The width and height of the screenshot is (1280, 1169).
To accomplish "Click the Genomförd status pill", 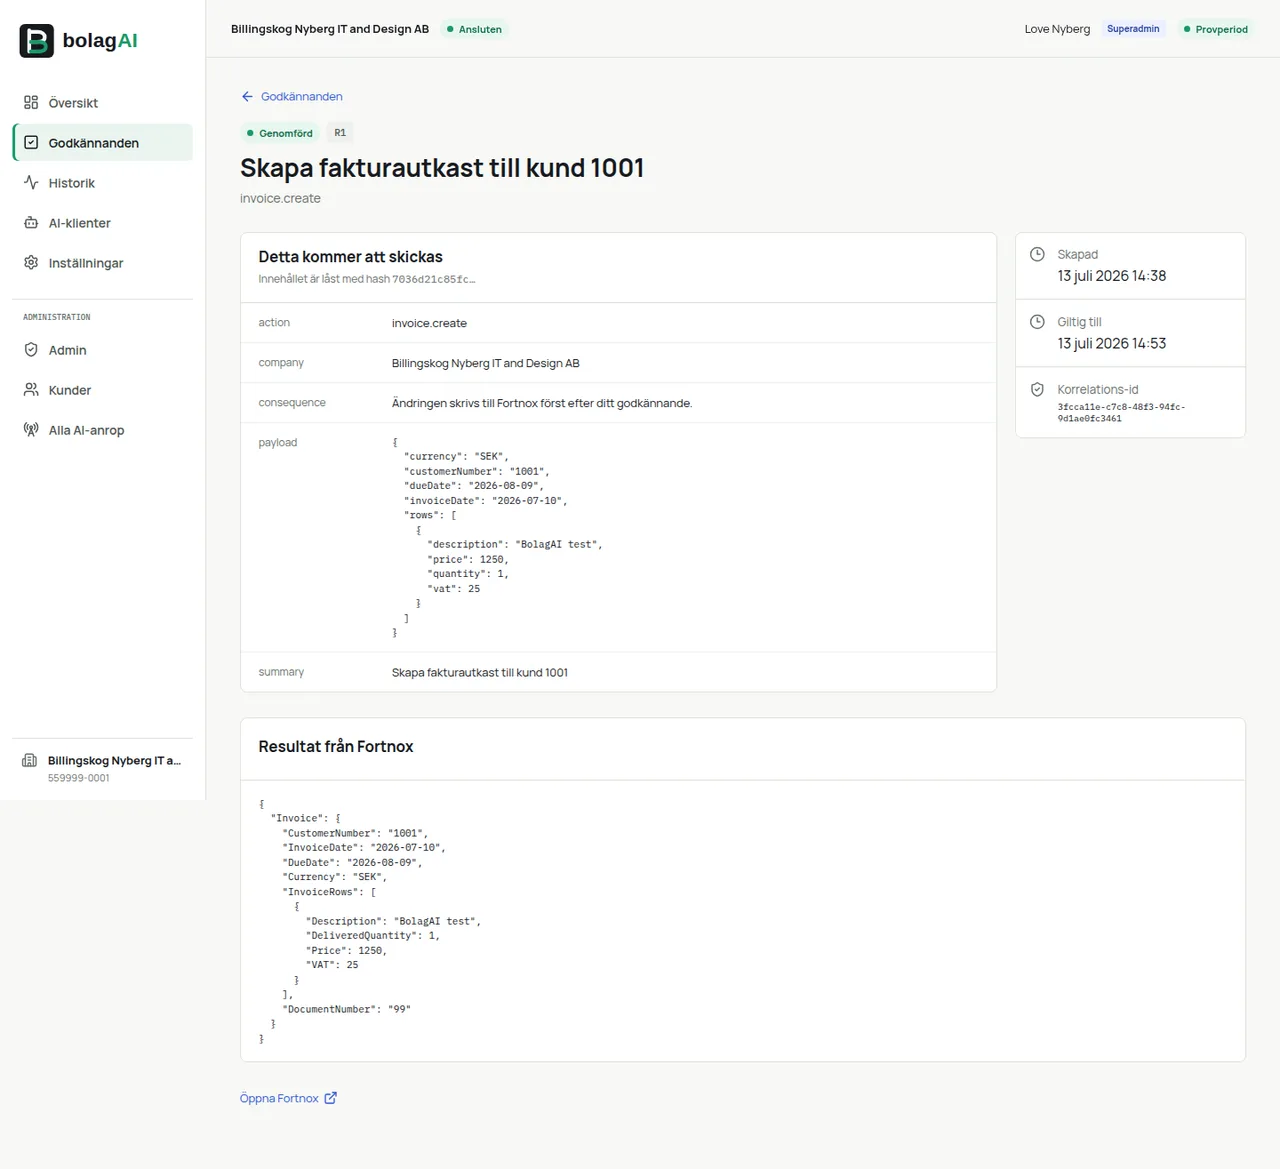I will (280, 133).
